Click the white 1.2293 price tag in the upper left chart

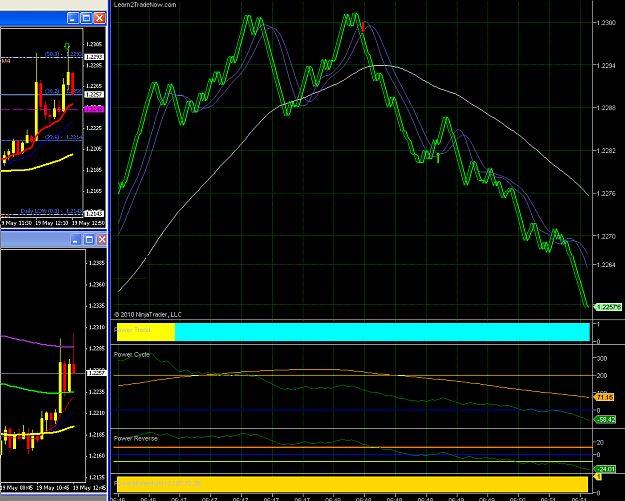click(x=94, y=57)
